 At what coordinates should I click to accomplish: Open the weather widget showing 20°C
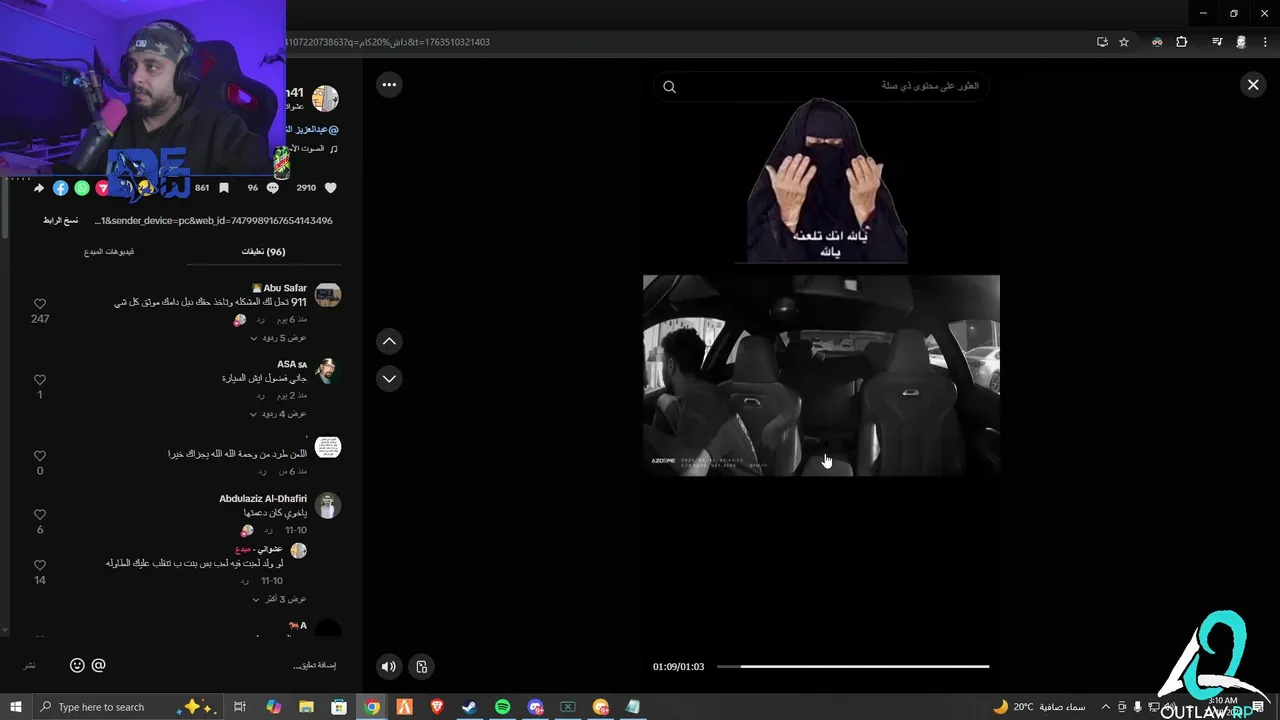coord(1038,707)
